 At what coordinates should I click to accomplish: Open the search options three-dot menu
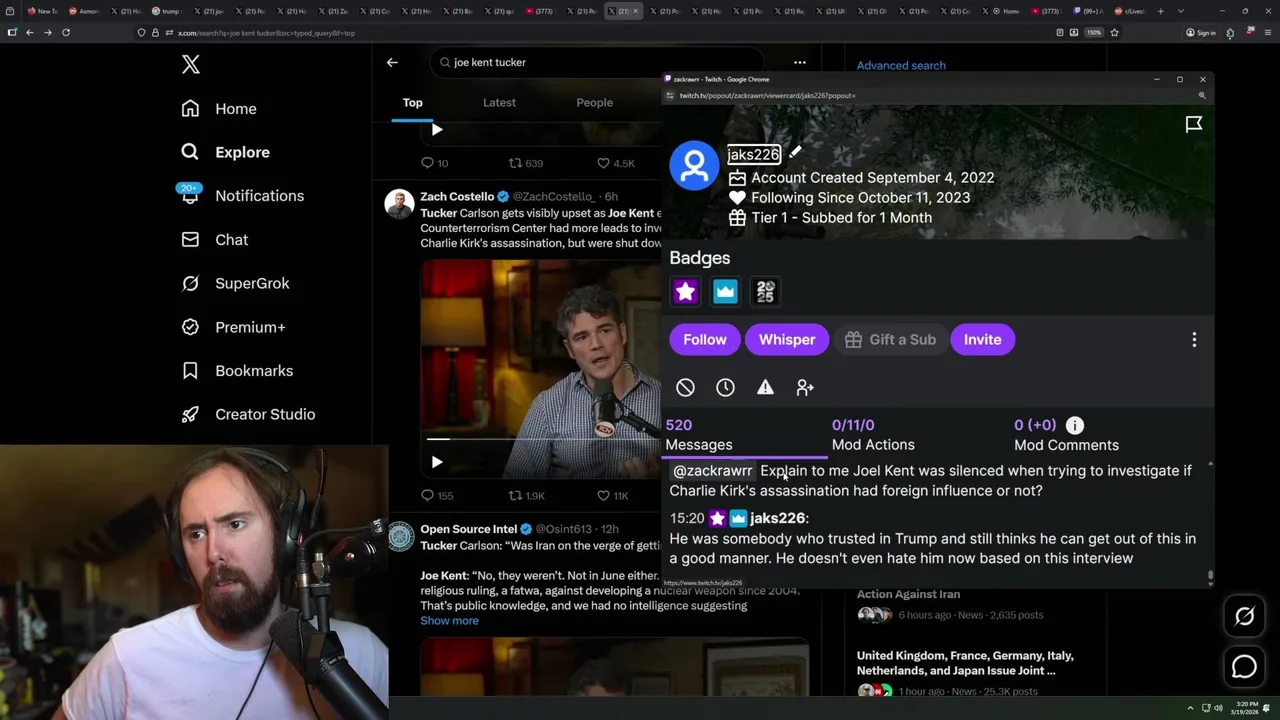pos(800,62)
